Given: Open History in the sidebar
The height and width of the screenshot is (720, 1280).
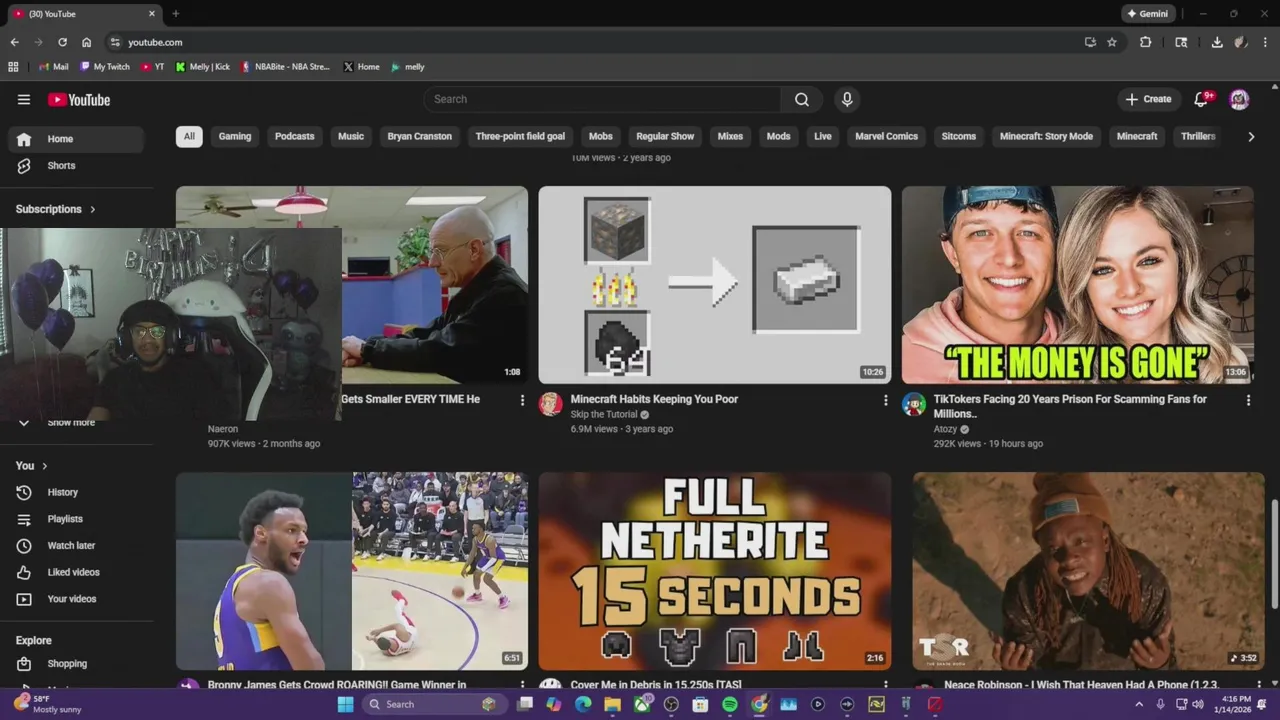Looking at the screenshot, I should [x=76, y=492].
